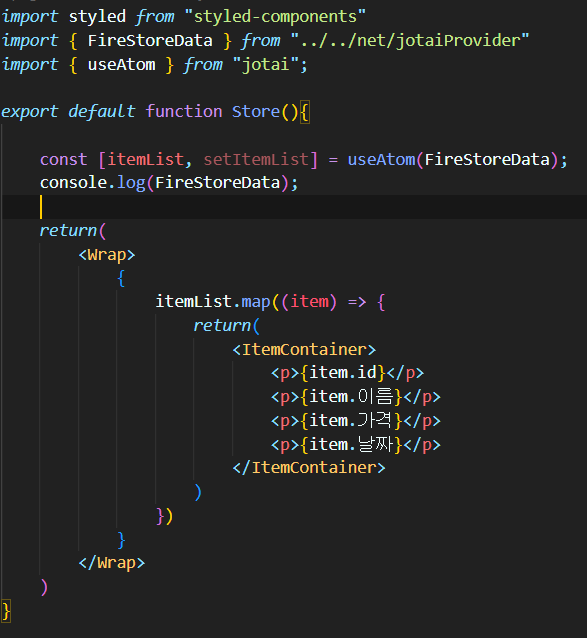Click itemList in the const declaration
This screenshot has width=587, height=638.
tap(145, 160)
